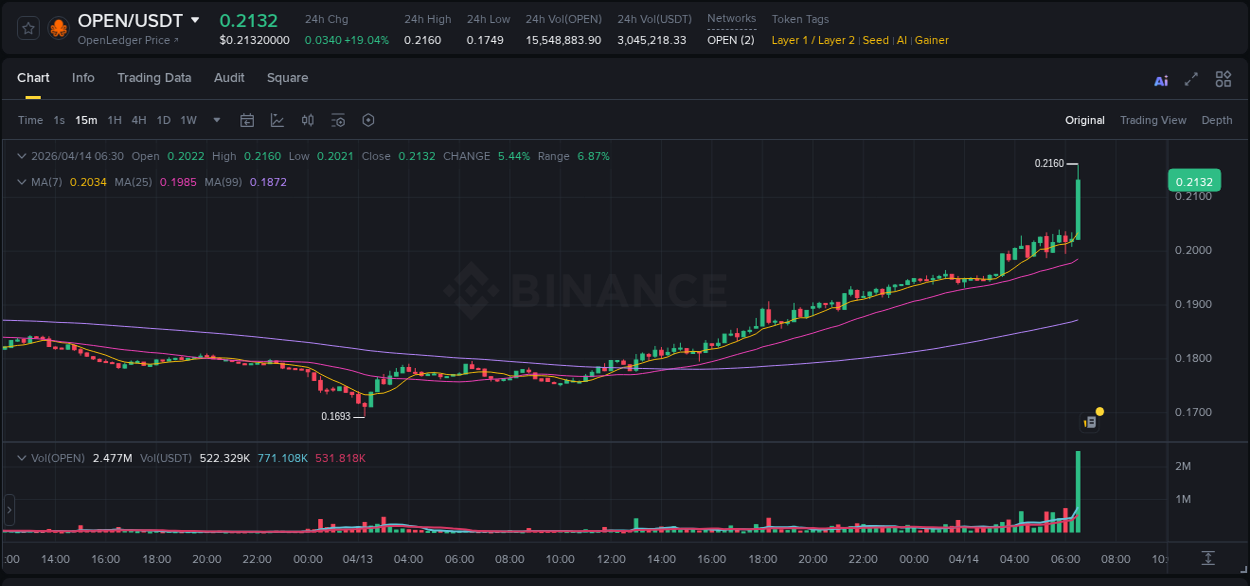
Task: Toggle the favorite star for OPEN/USDT
Action: point(27,27)
